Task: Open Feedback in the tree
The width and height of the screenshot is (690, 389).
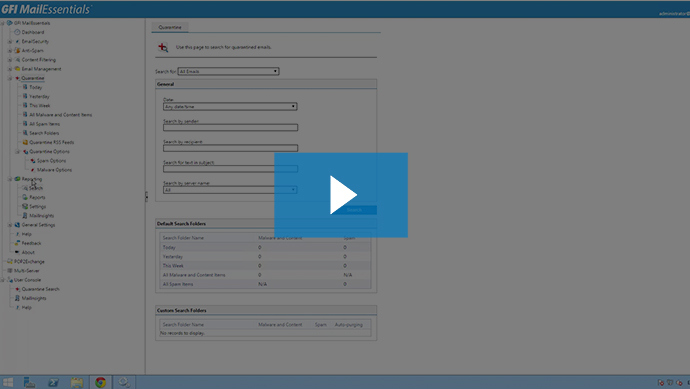Action: click(x=31, y=243)
